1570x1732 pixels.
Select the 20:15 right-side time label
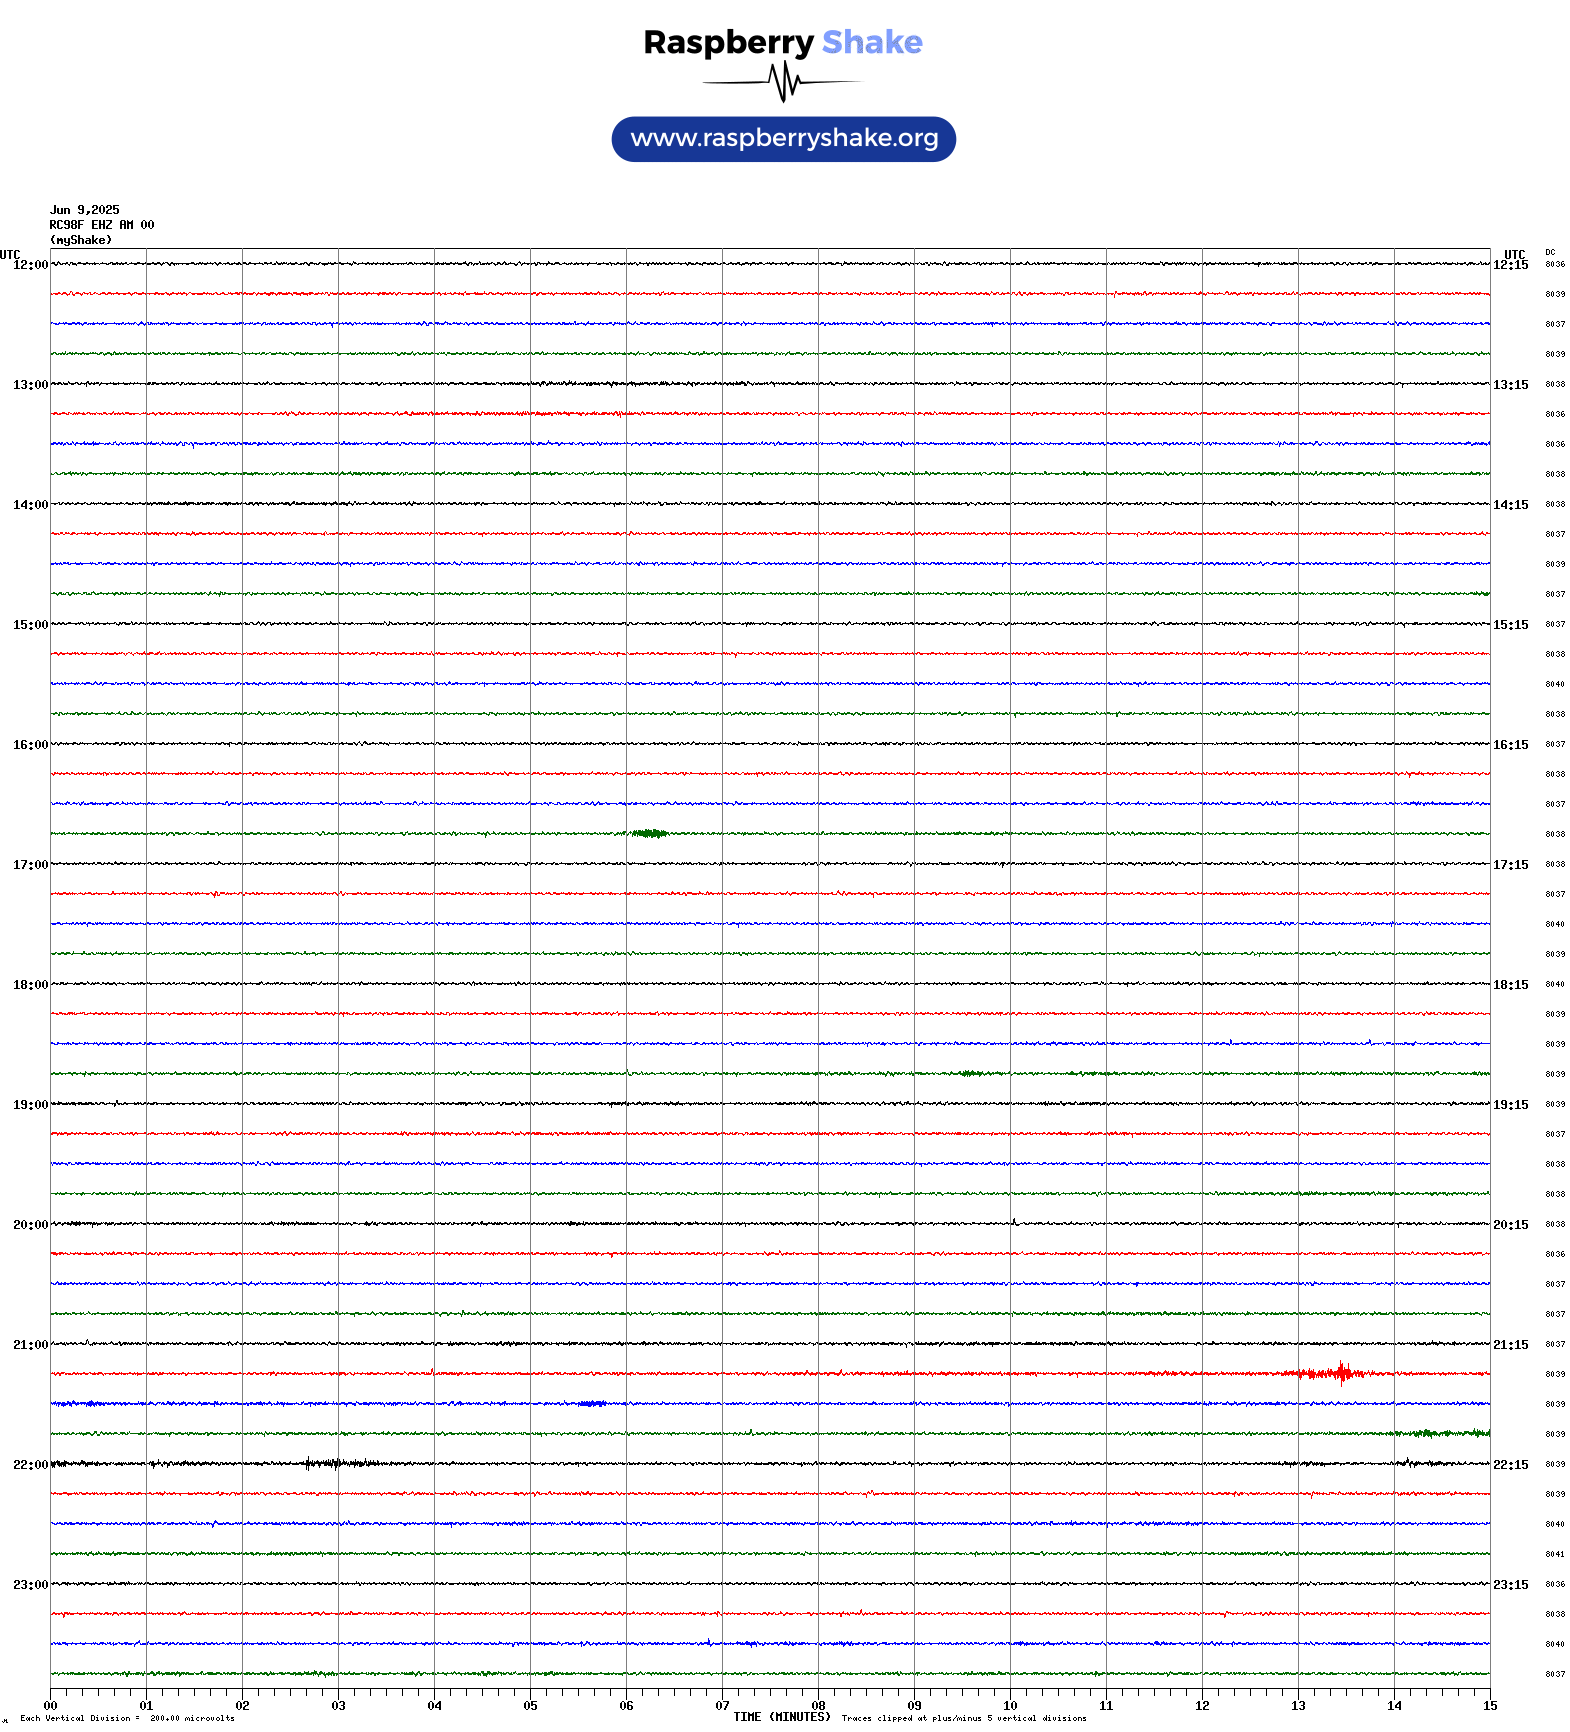[x=1511, y=1225]
